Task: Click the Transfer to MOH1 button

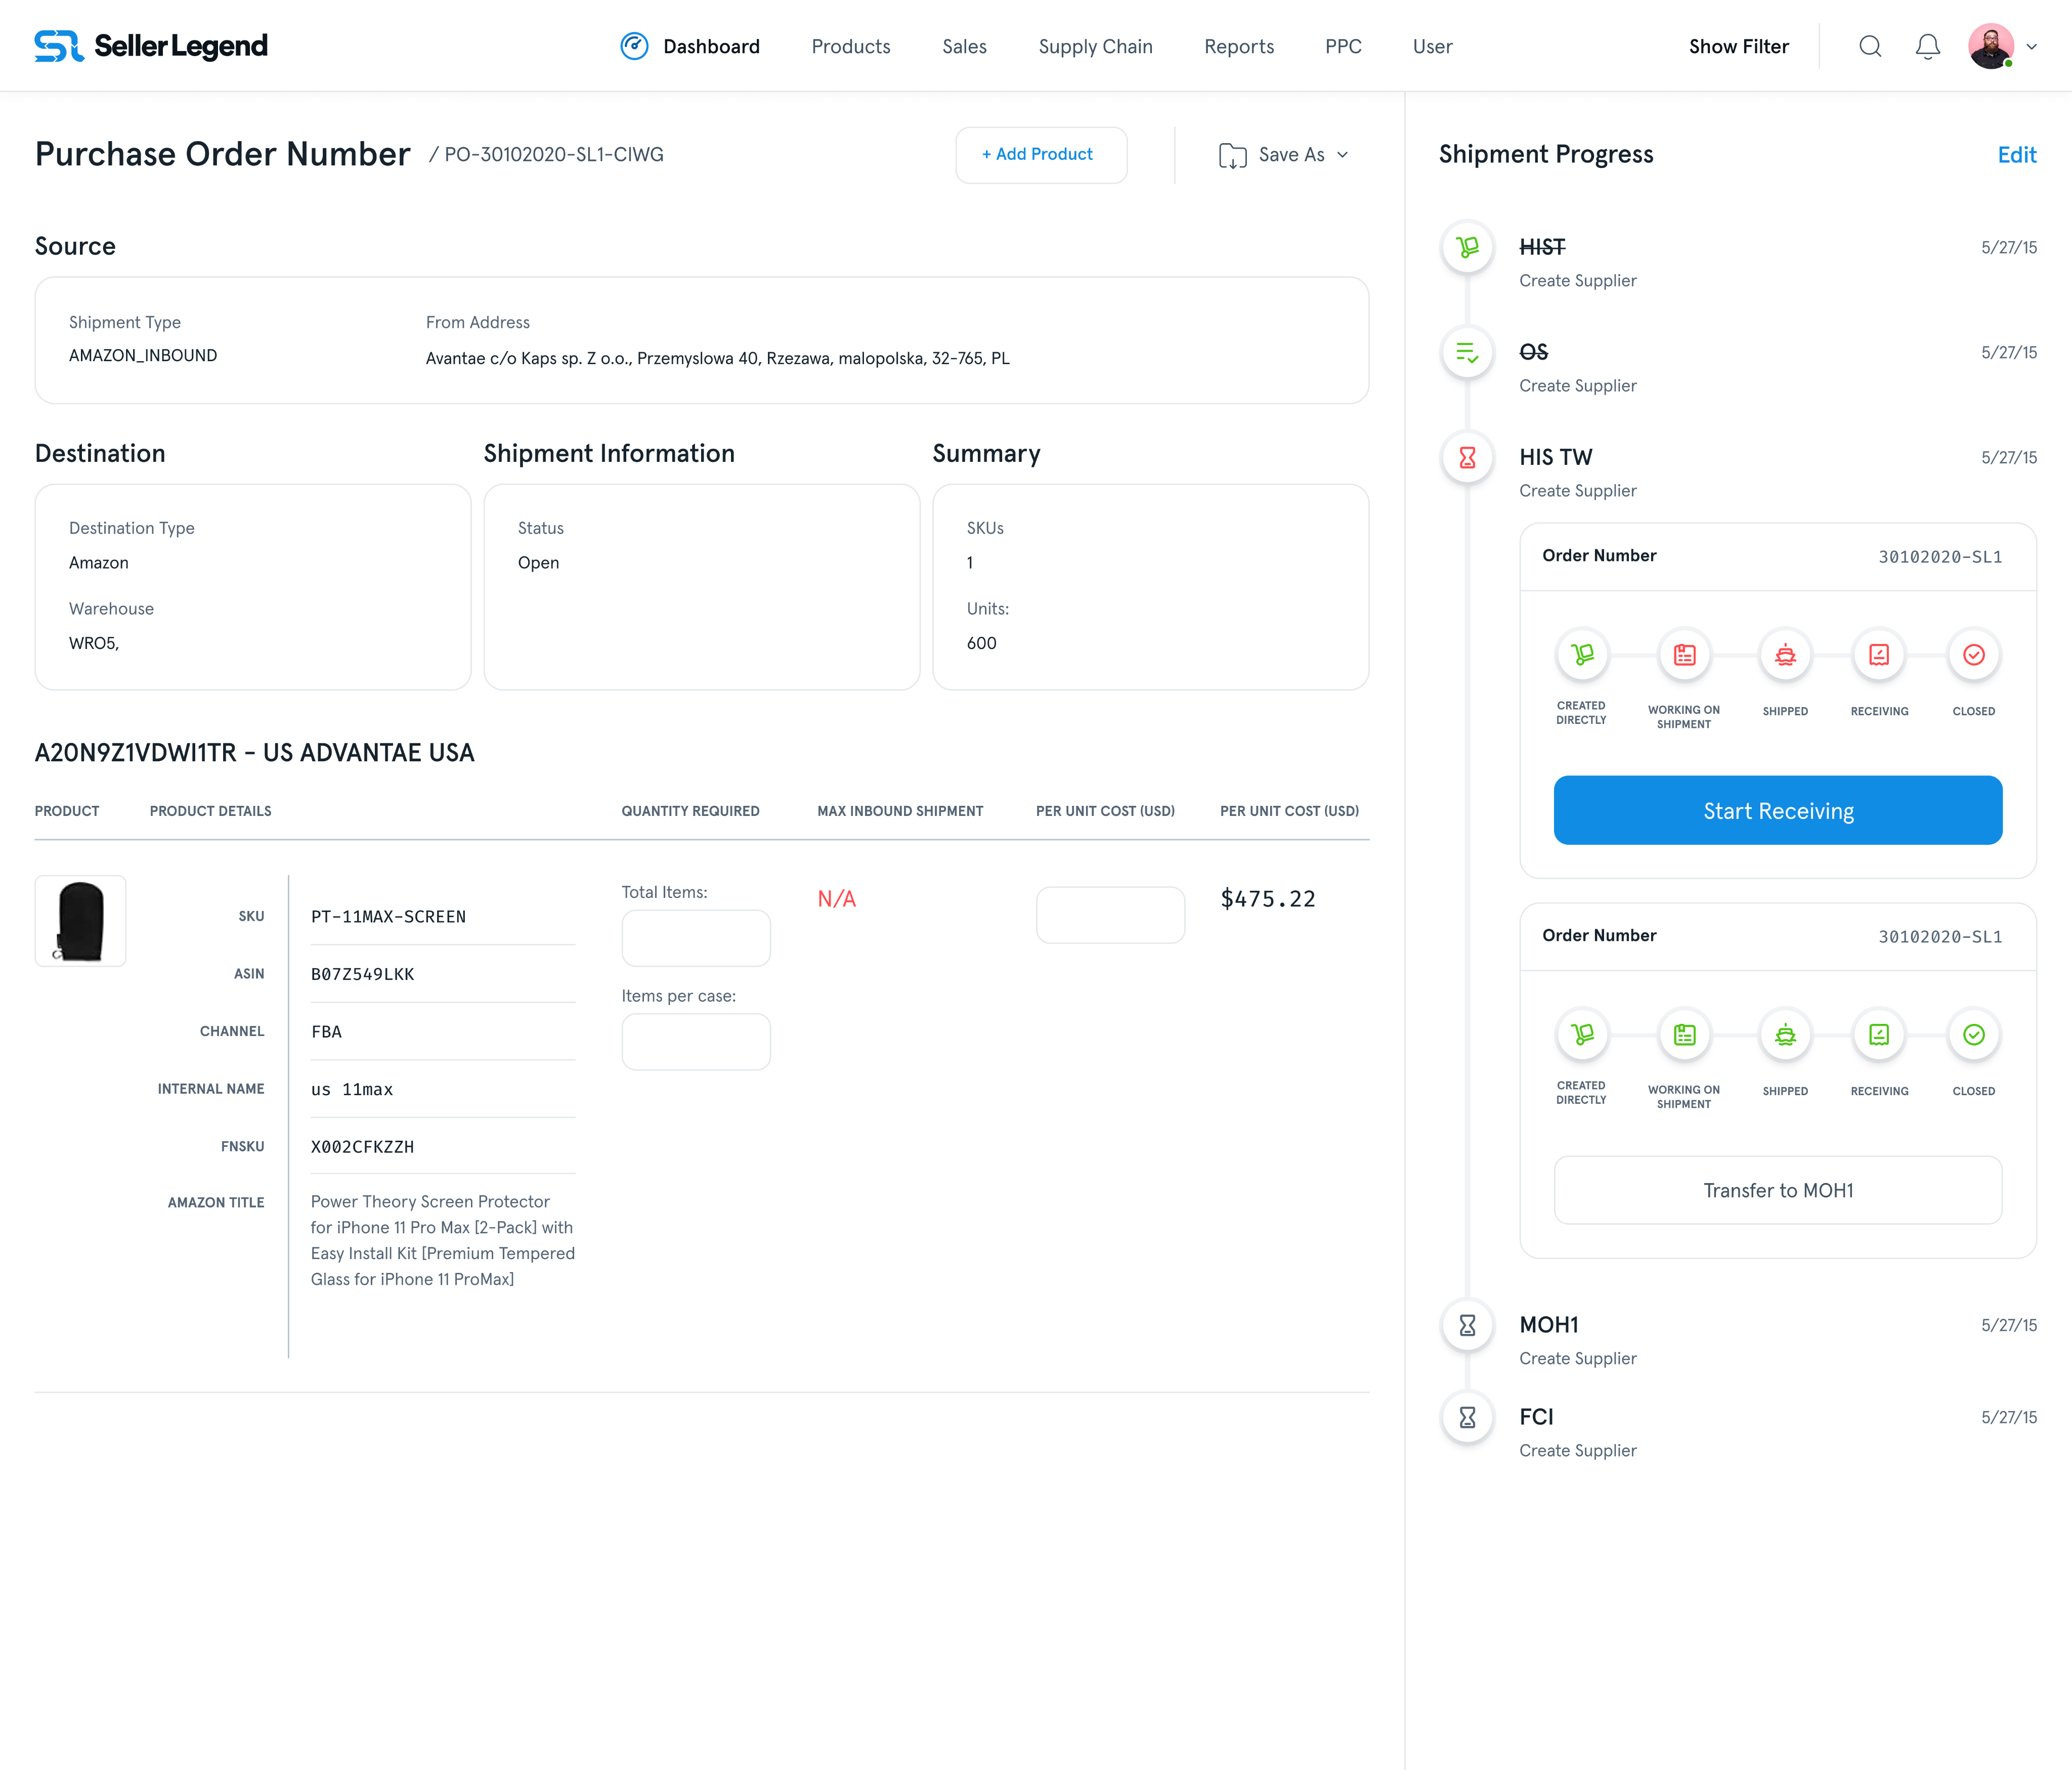Action: [x=1777, y=1190]
